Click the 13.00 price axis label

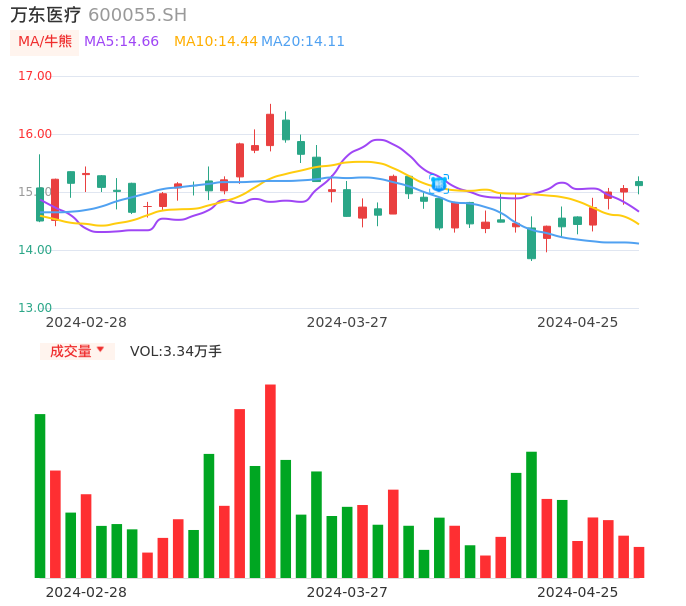click(35, 308)
